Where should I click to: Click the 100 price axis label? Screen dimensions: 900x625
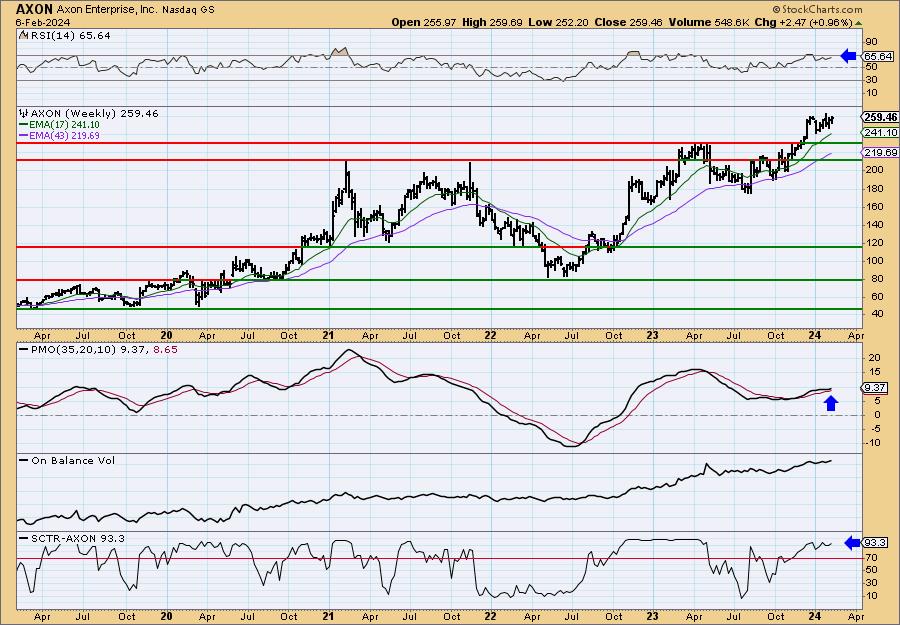point(875,261)
